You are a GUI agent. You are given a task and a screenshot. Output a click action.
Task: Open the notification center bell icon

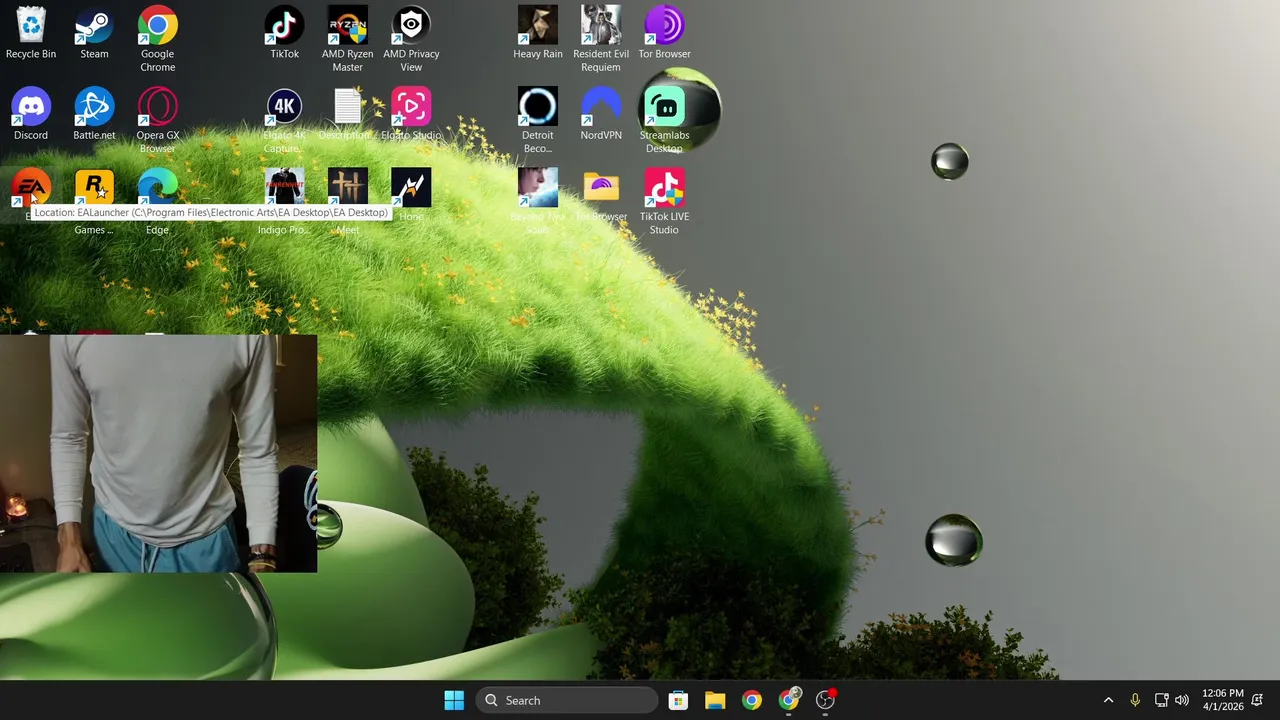(1257, 700)
